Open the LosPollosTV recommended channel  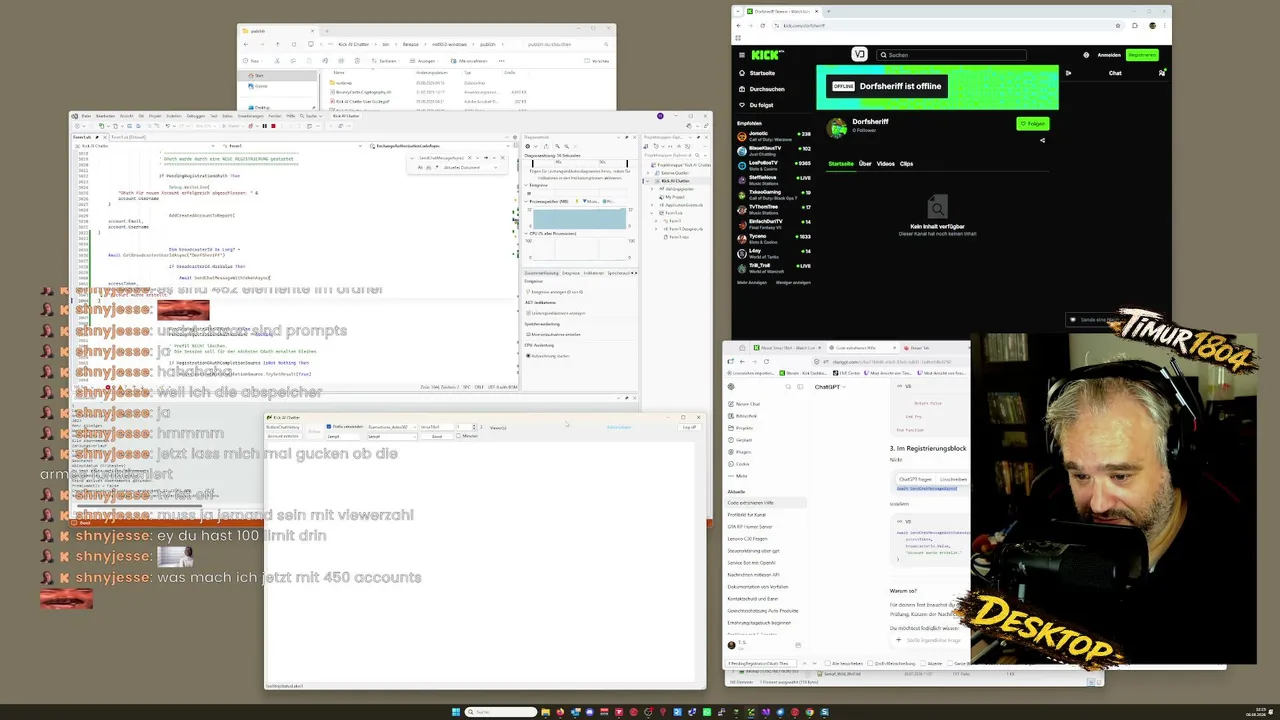(x=773, y=164)
